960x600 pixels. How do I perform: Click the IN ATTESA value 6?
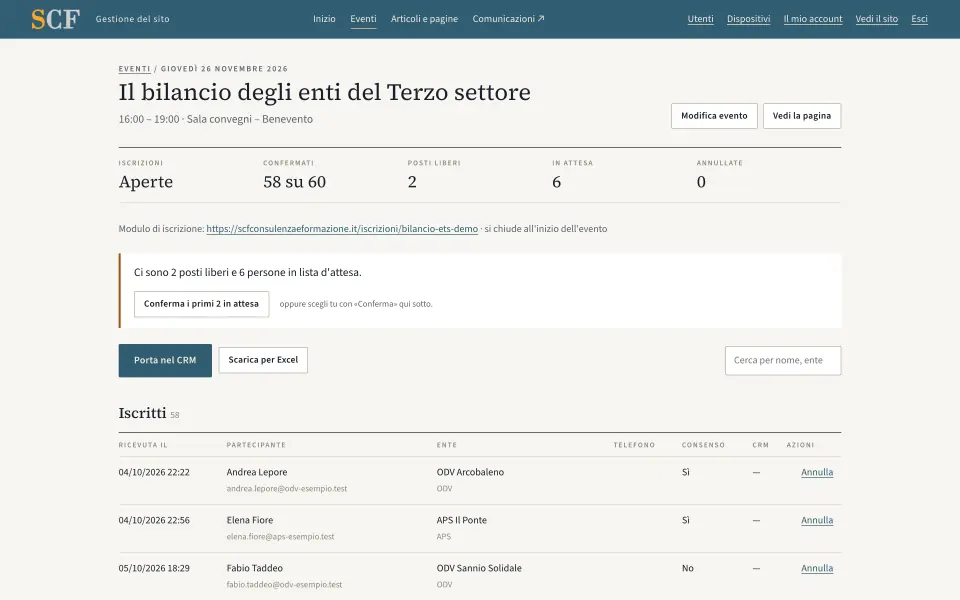[x=557, y=182]
